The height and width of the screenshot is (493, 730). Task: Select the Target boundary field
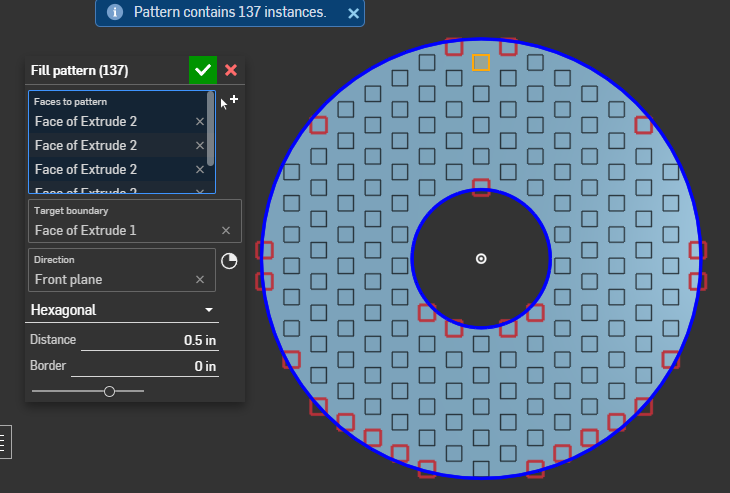pyautogui.click(x=135, y=221)
